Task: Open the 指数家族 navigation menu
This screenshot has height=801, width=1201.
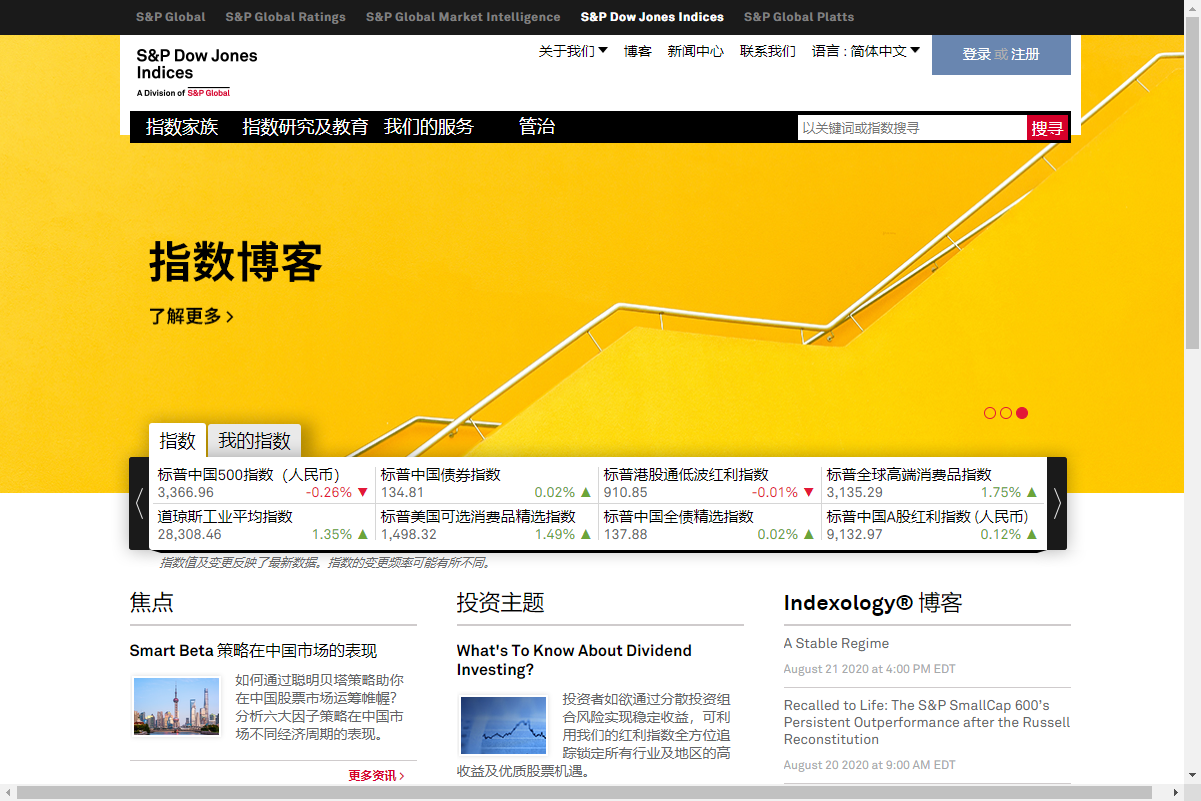Action: 182,127
